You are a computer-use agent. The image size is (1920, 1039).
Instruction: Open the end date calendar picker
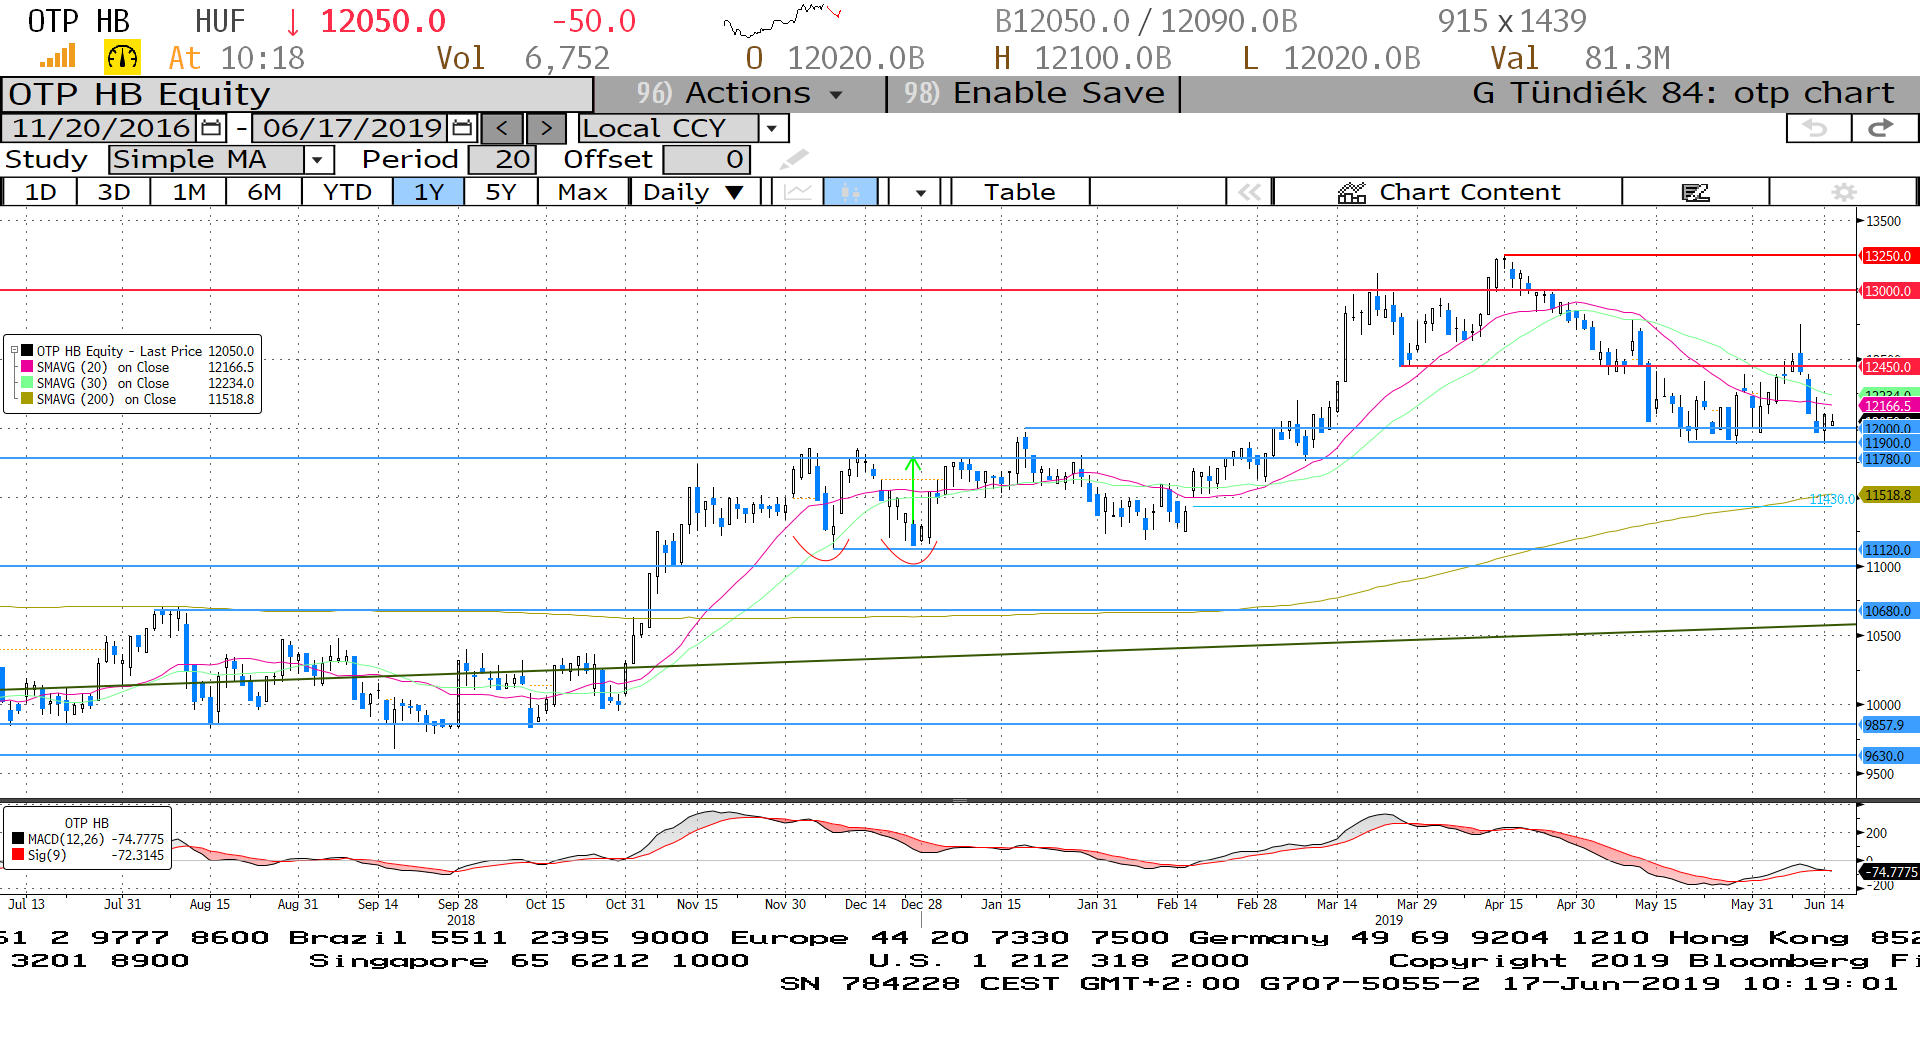click(462, 128)
